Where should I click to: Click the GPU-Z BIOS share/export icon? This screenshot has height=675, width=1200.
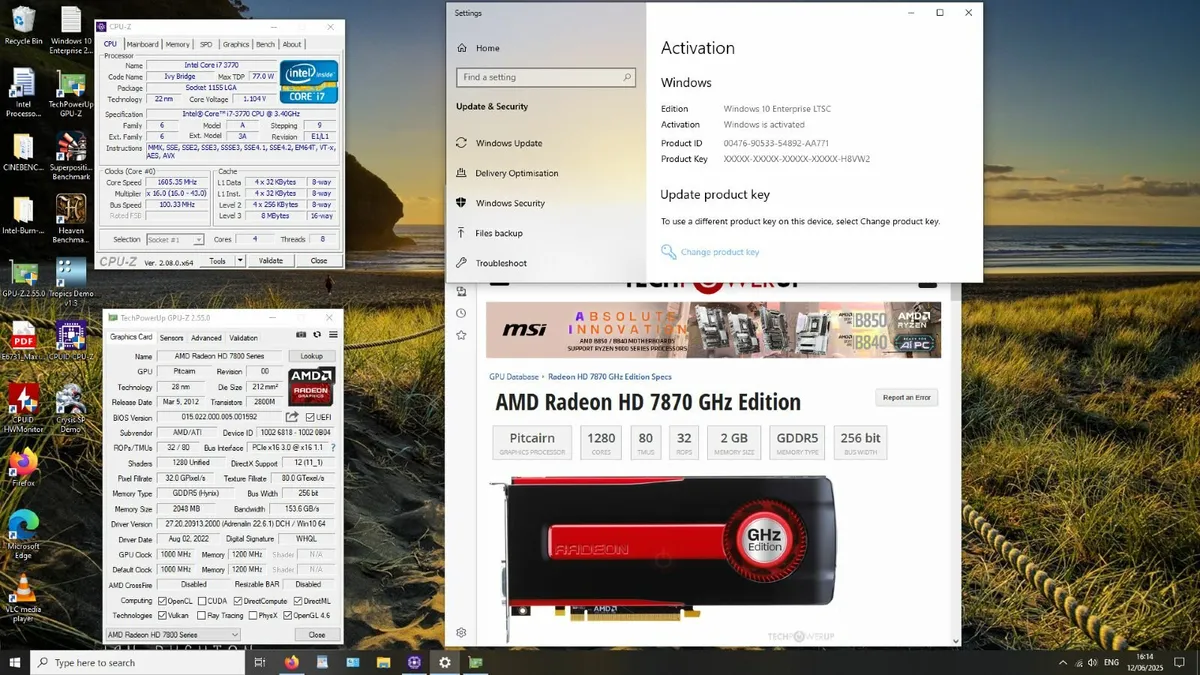(x=292, y=417)
